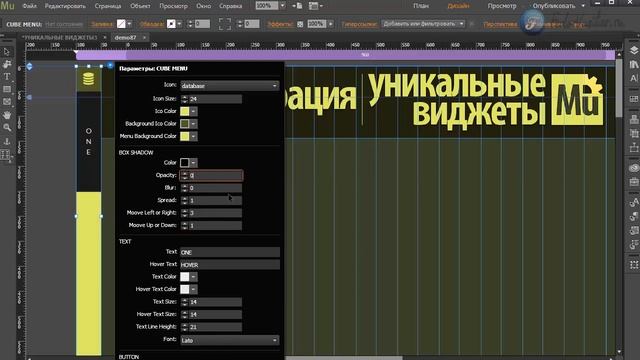Viewport: 640px width, 360px height.
Task: Open the Заливка fill link
Action: pos(102,24)
